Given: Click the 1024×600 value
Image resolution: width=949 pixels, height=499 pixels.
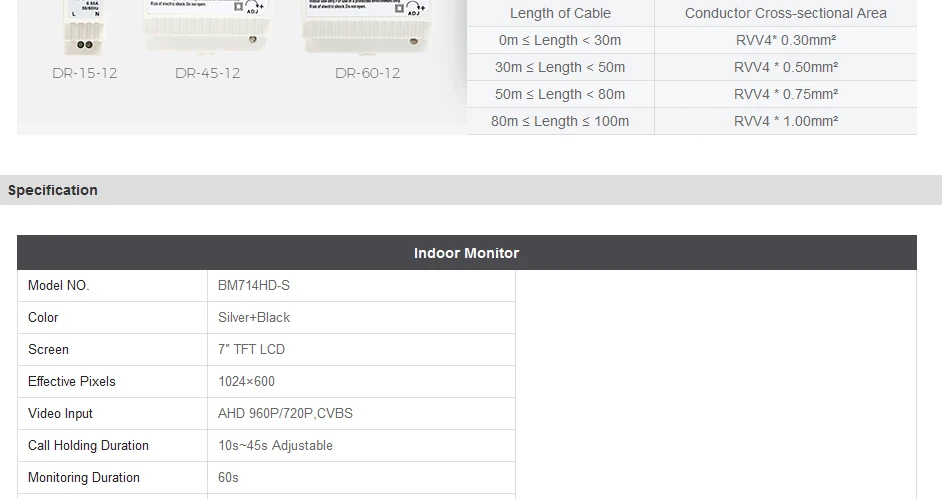Looking at the screenshot, I should click(246, 382).
